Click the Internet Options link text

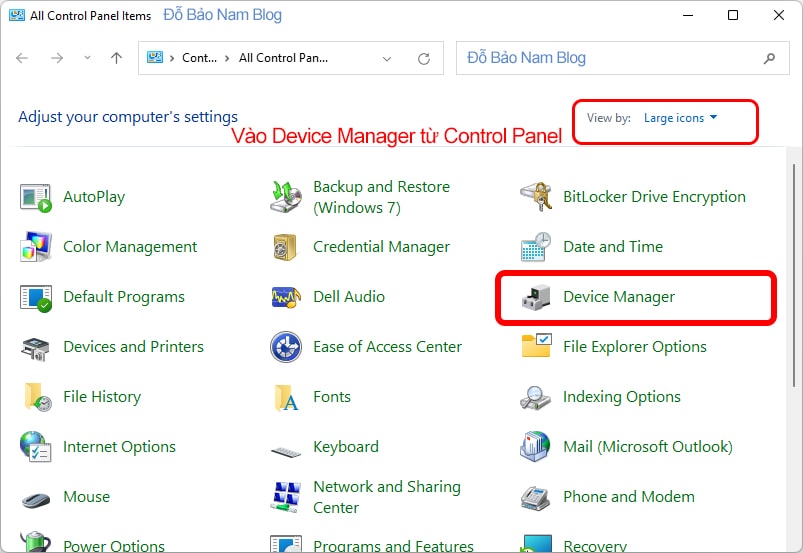coord(119,447)
